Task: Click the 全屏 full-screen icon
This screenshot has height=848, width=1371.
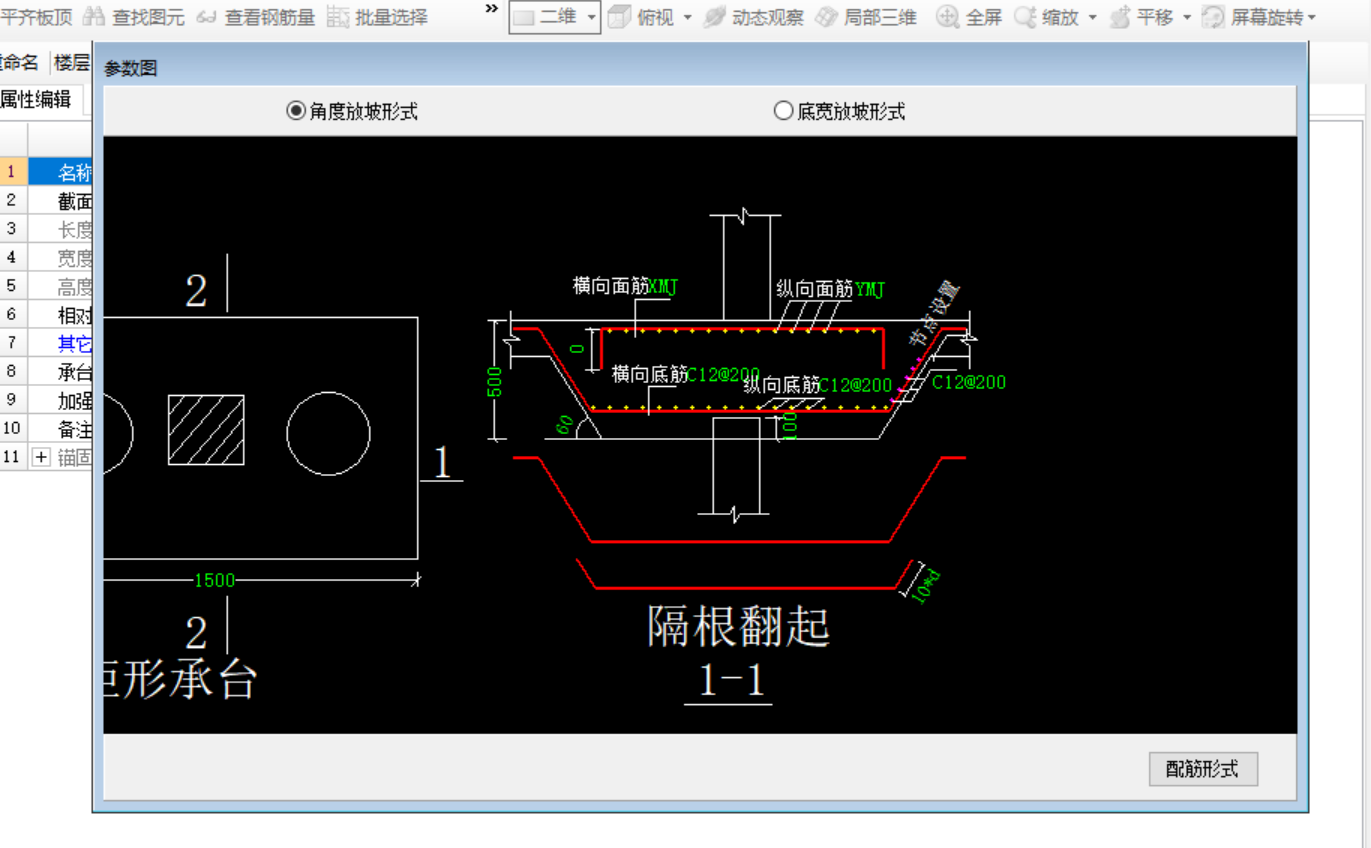Action: [x=948, y=17]
